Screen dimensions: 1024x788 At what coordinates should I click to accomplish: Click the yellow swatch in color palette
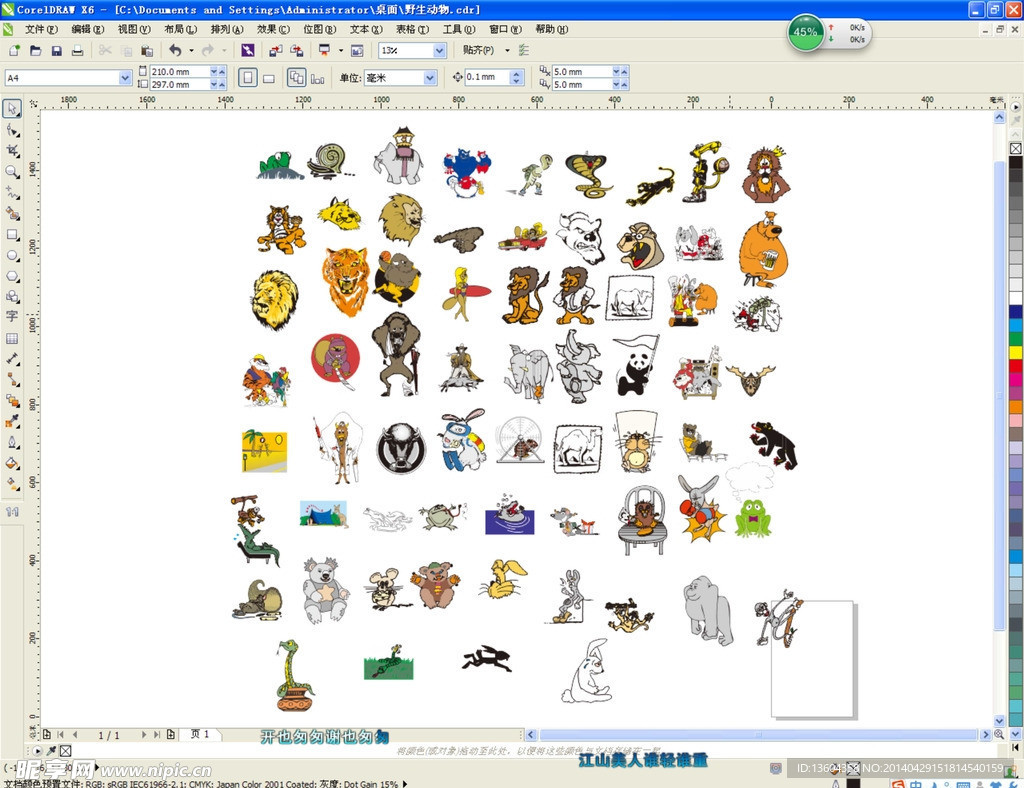point(1016,352)
